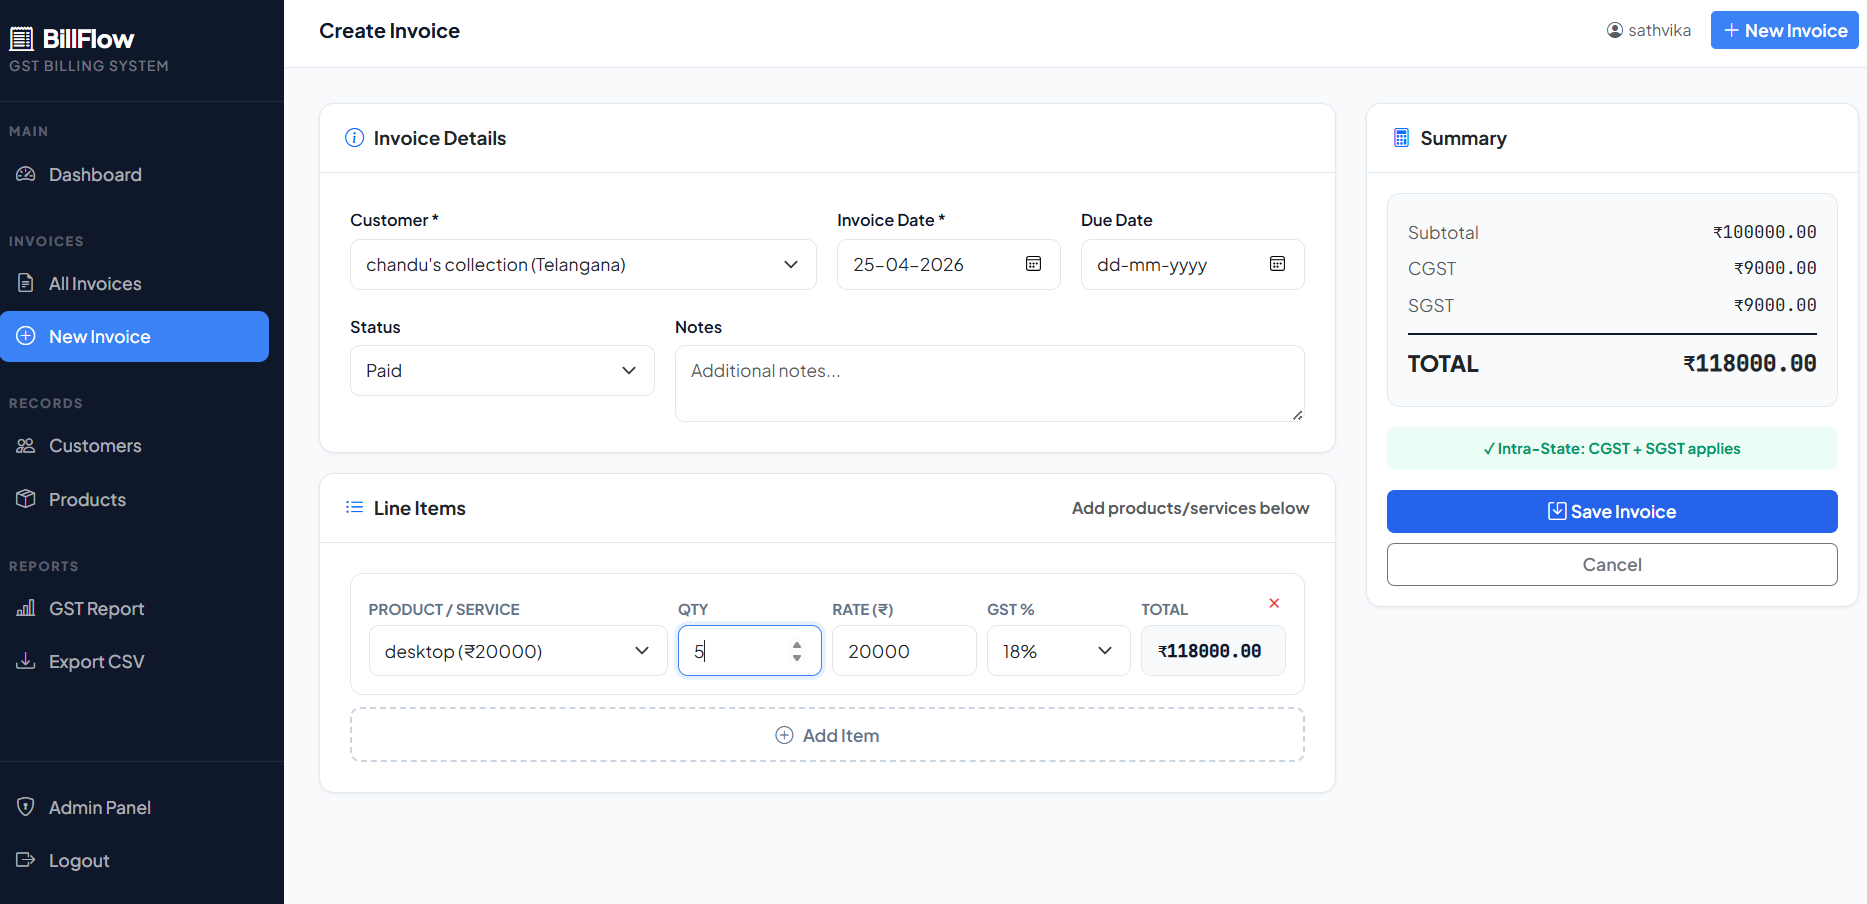Open the Status dropdown showing Paid

coord(502,370)
